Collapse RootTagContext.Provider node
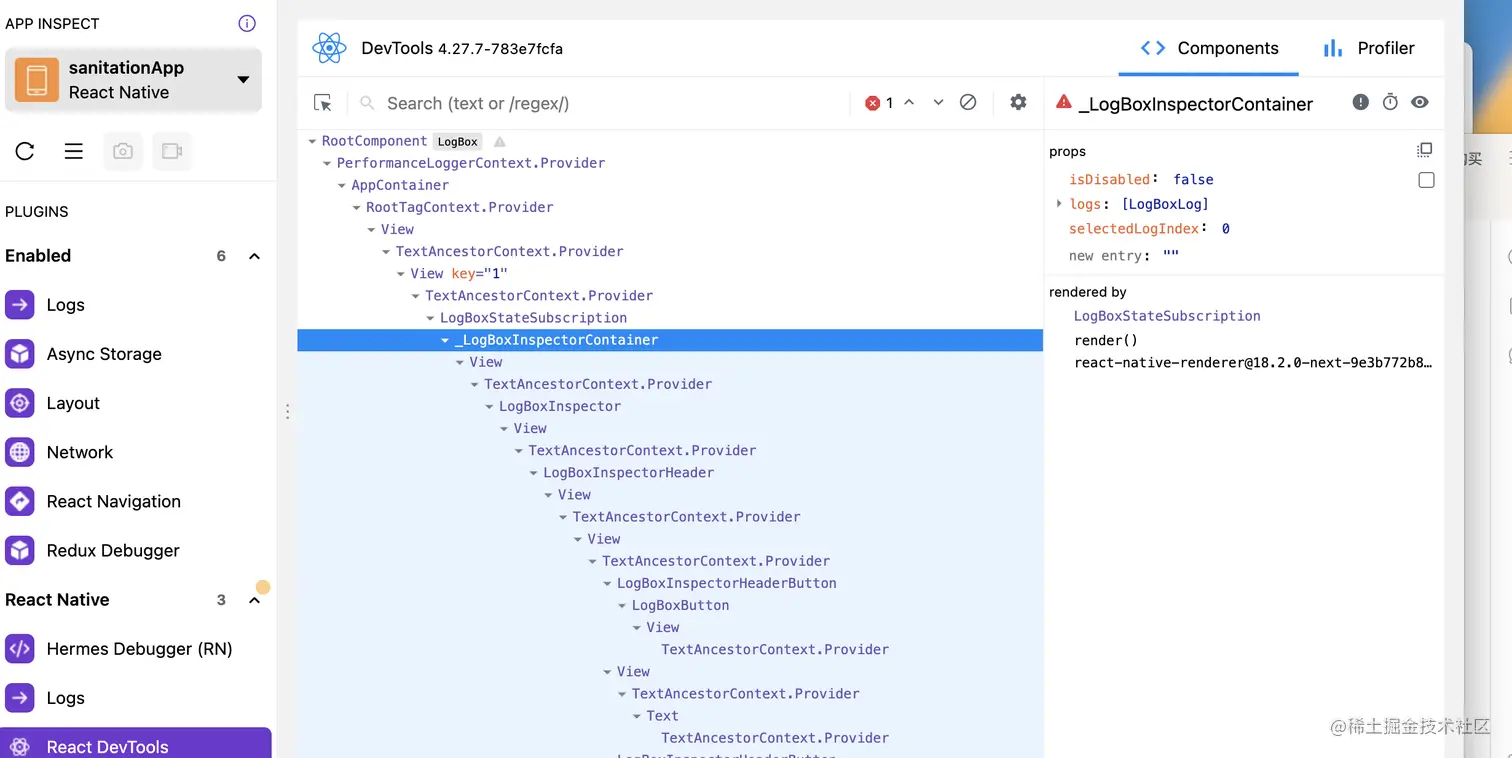Image resolution: width=1512 pixels, height=758 pixels. click(357, 207)
